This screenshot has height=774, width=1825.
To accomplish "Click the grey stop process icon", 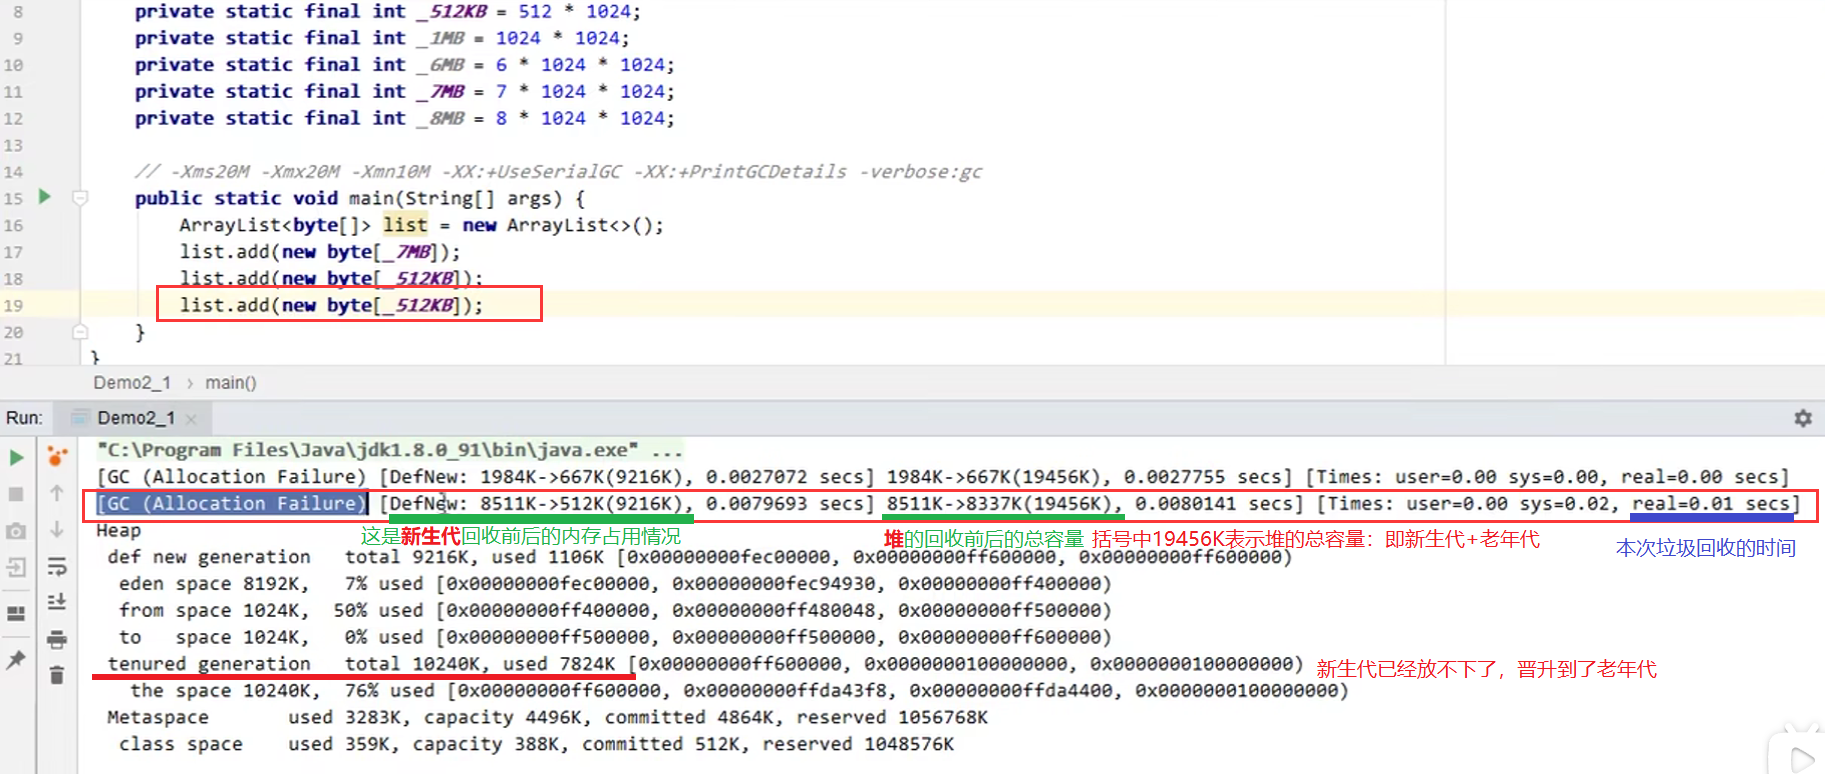I will point(16,494).
